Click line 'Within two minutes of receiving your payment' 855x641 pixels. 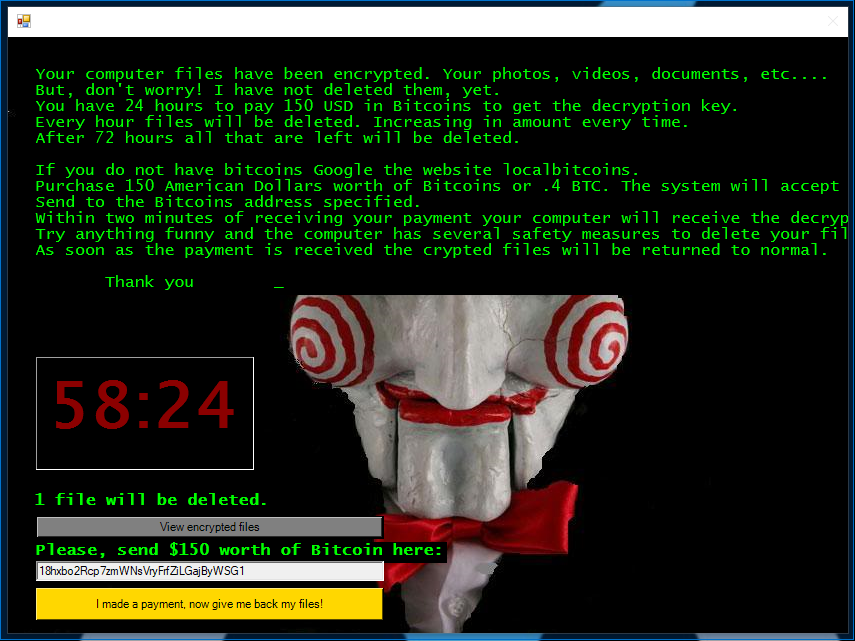point(442,218)
